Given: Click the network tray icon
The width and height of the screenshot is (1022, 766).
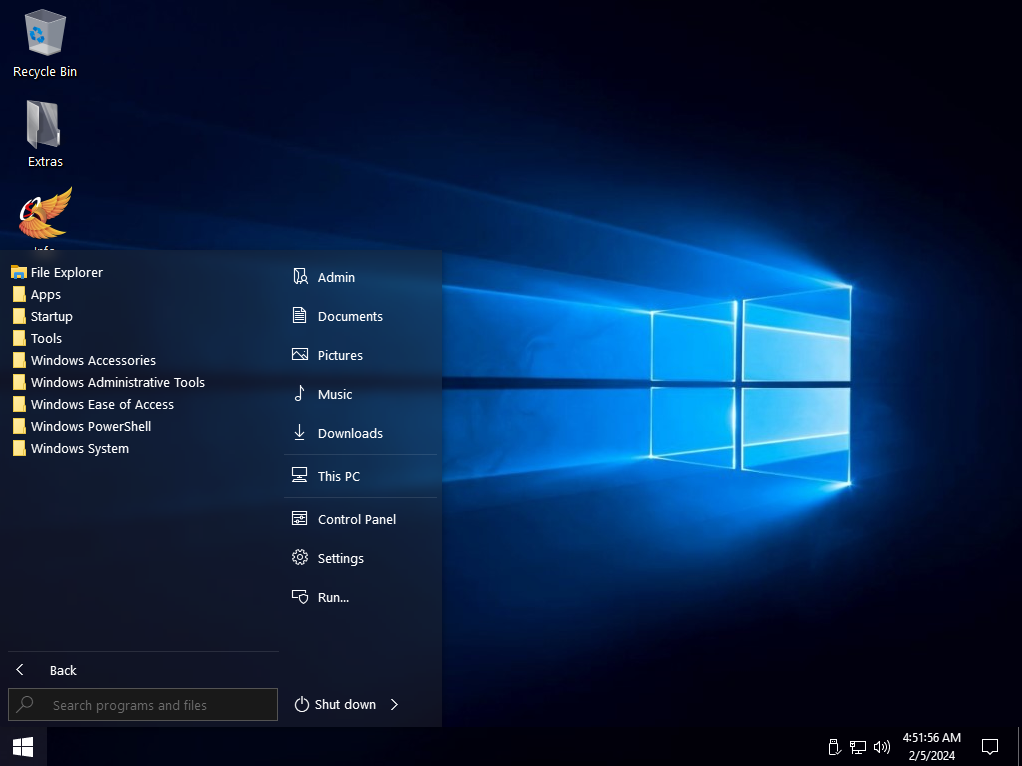Looking at the screenshot, I should tap(858, 746).
